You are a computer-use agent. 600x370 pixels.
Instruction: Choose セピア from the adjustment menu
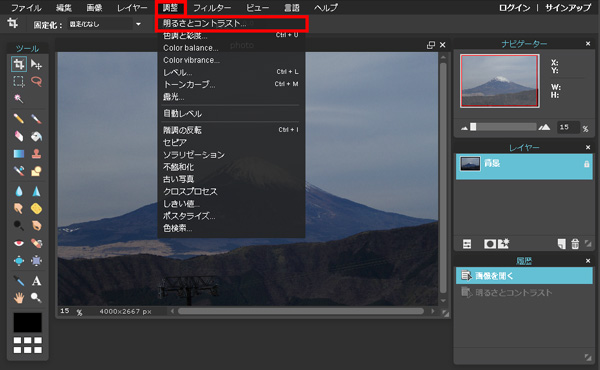[175, 142]
